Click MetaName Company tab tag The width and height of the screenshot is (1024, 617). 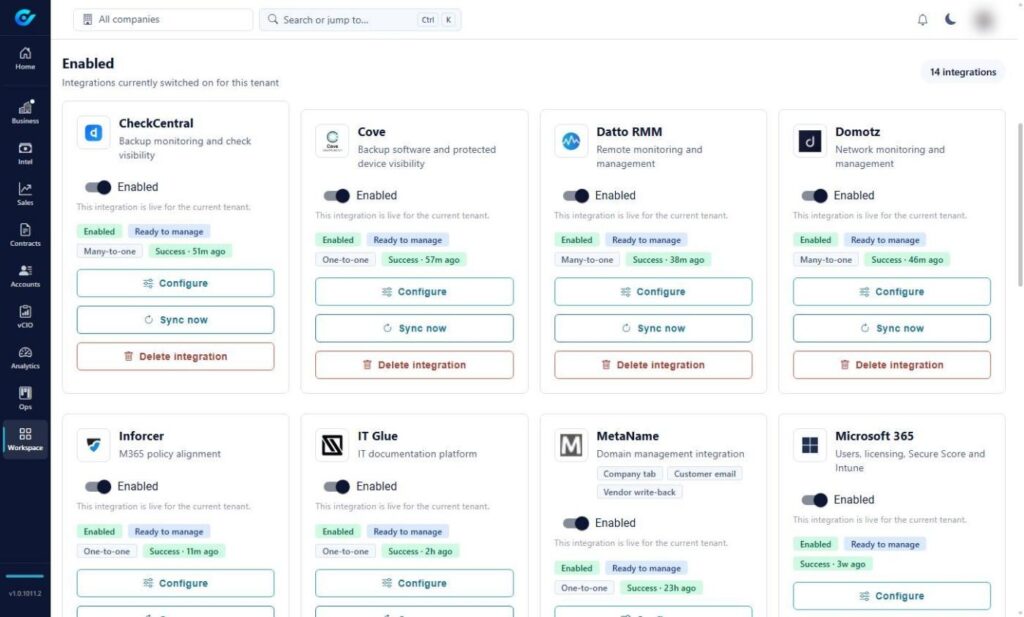630,474
